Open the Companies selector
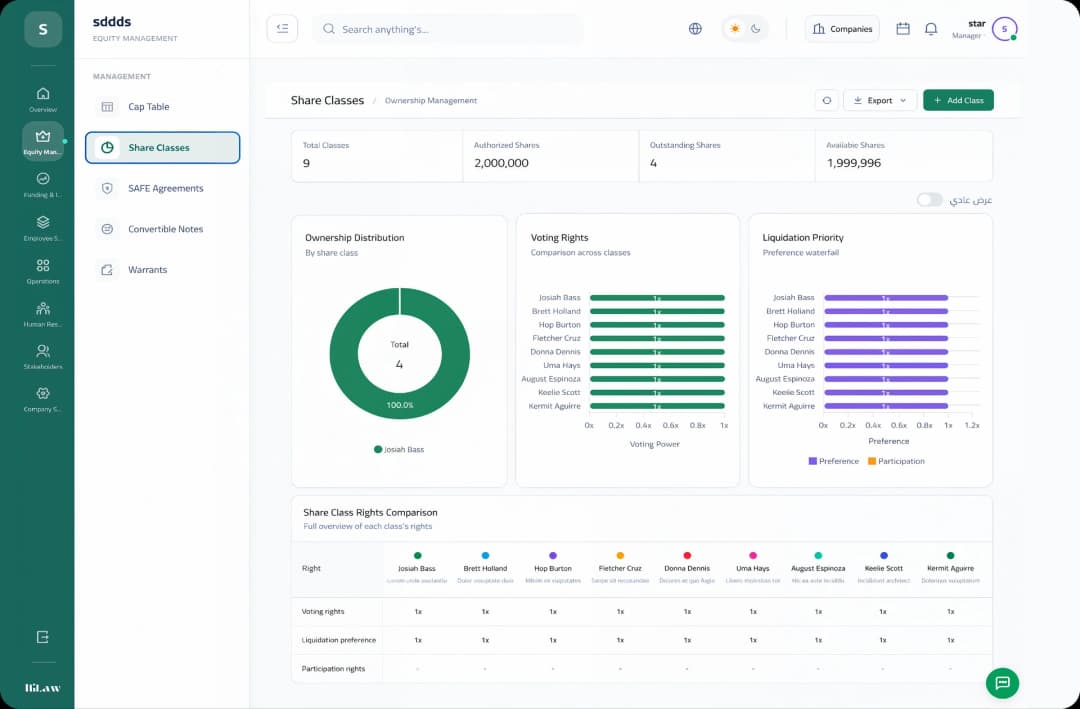Viewport: 1080px width, 709px height. (842, 29)
